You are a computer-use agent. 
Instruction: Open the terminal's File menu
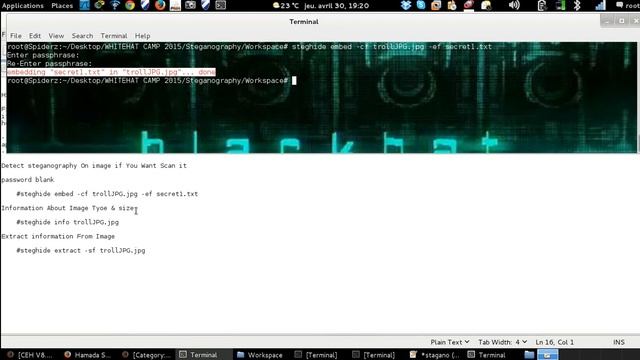click(x=16, y=36)
